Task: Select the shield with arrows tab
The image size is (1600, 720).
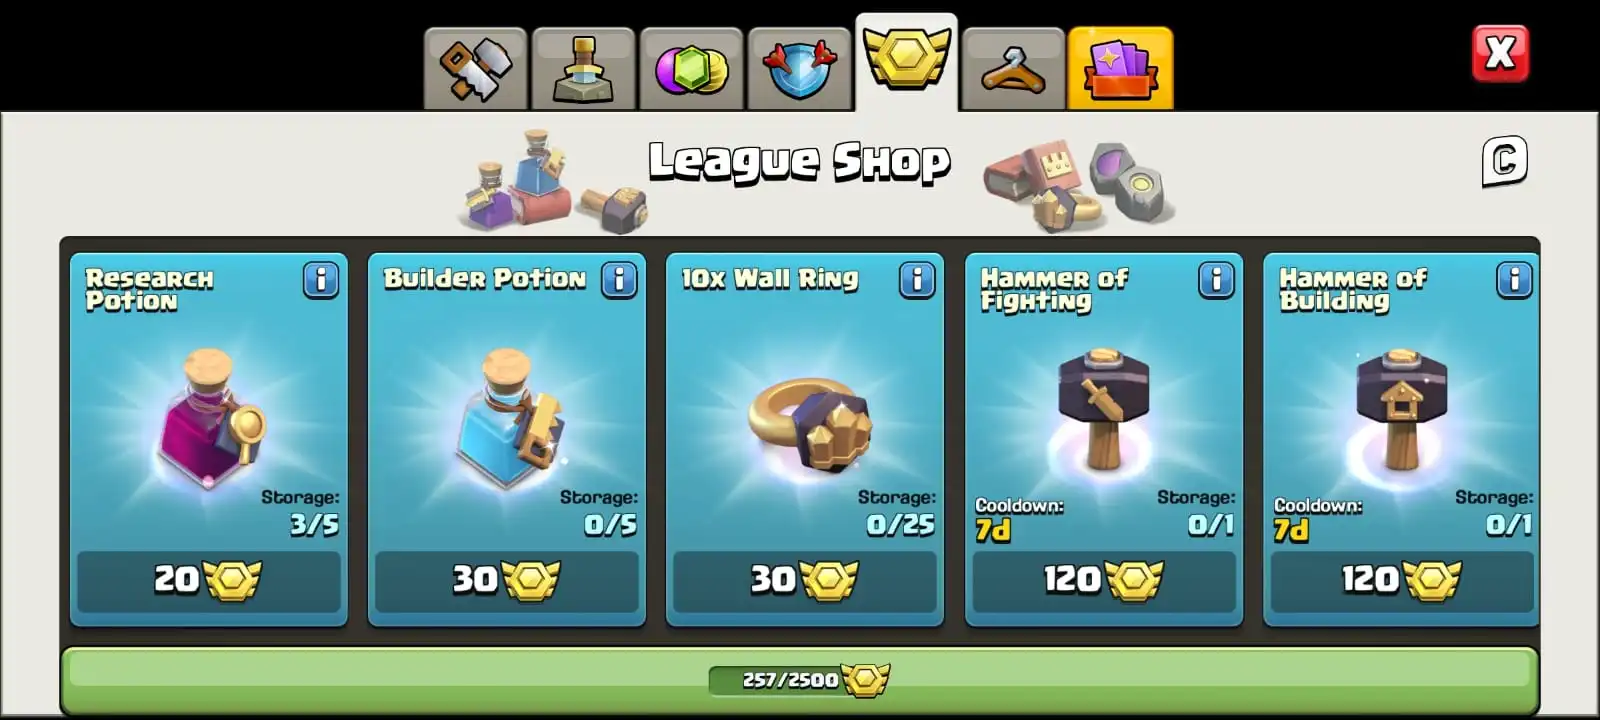Action: point(799,68)
